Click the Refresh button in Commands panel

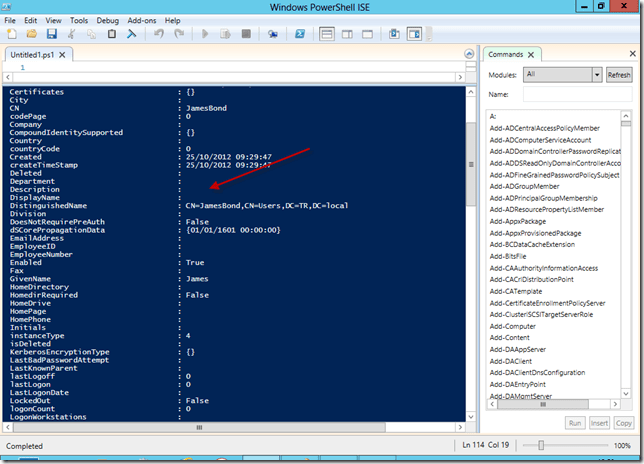[x=619, y=75]
